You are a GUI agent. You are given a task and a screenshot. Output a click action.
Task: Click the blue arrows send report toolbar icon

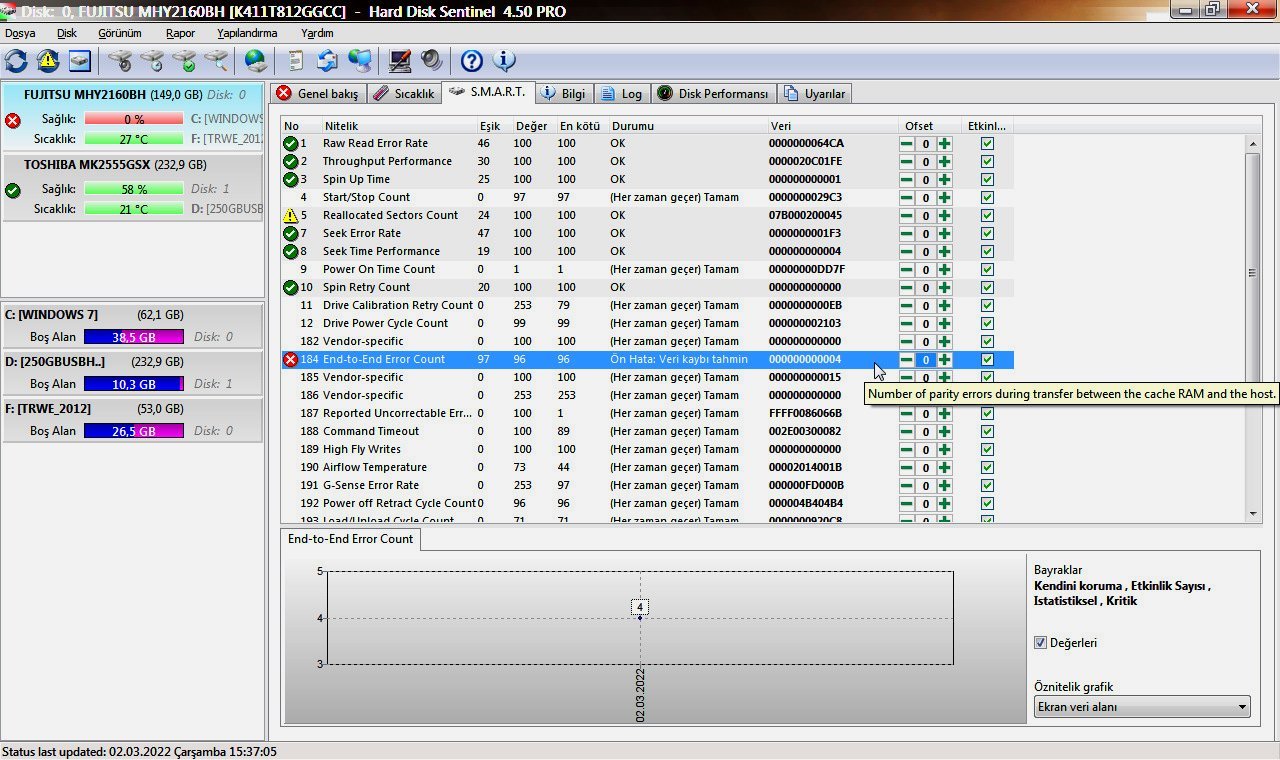pyautogui.click(x=328, y=61)
